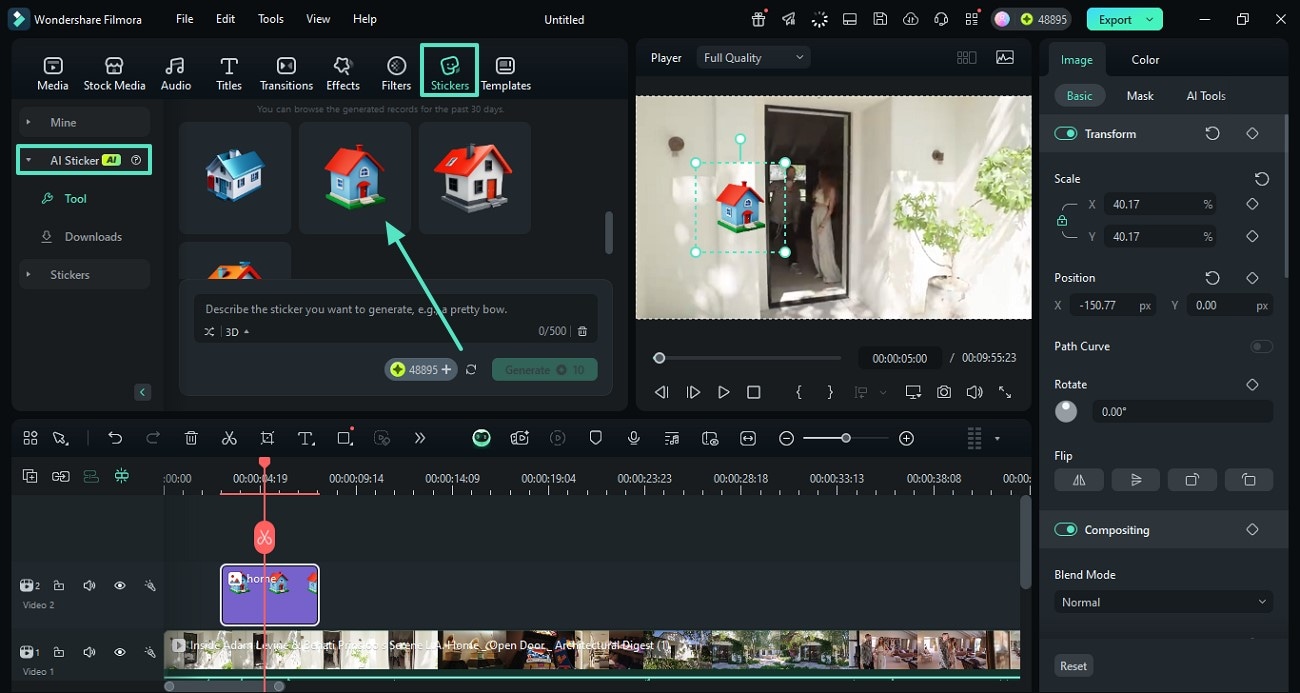
Task: Switch to the Mask tab
Action: pos(1140,96)
